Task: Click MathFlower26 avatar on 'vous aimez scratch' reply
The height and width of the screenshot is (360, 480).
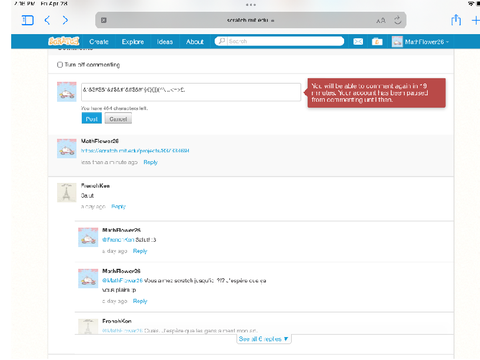Action: pos(88,278)
